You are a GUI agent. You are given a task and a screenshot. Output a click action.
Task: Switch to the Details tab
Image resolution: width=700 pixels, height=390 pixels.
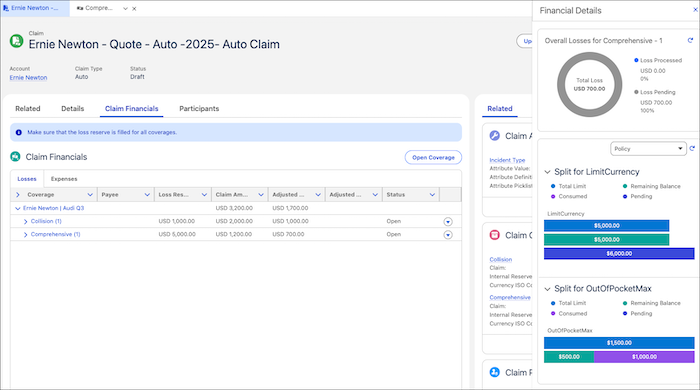tap(73, 108)
